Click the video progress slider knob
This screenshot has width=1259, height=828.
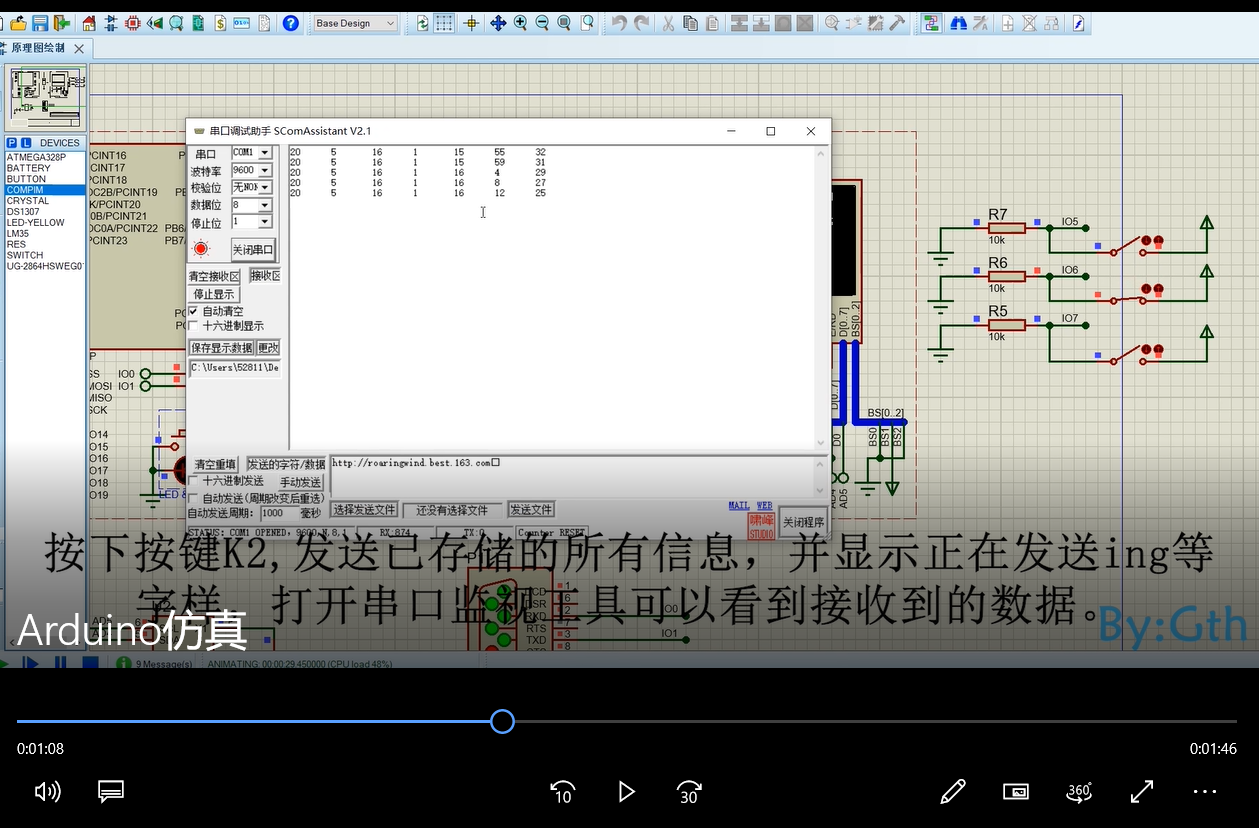coord(502,721)
